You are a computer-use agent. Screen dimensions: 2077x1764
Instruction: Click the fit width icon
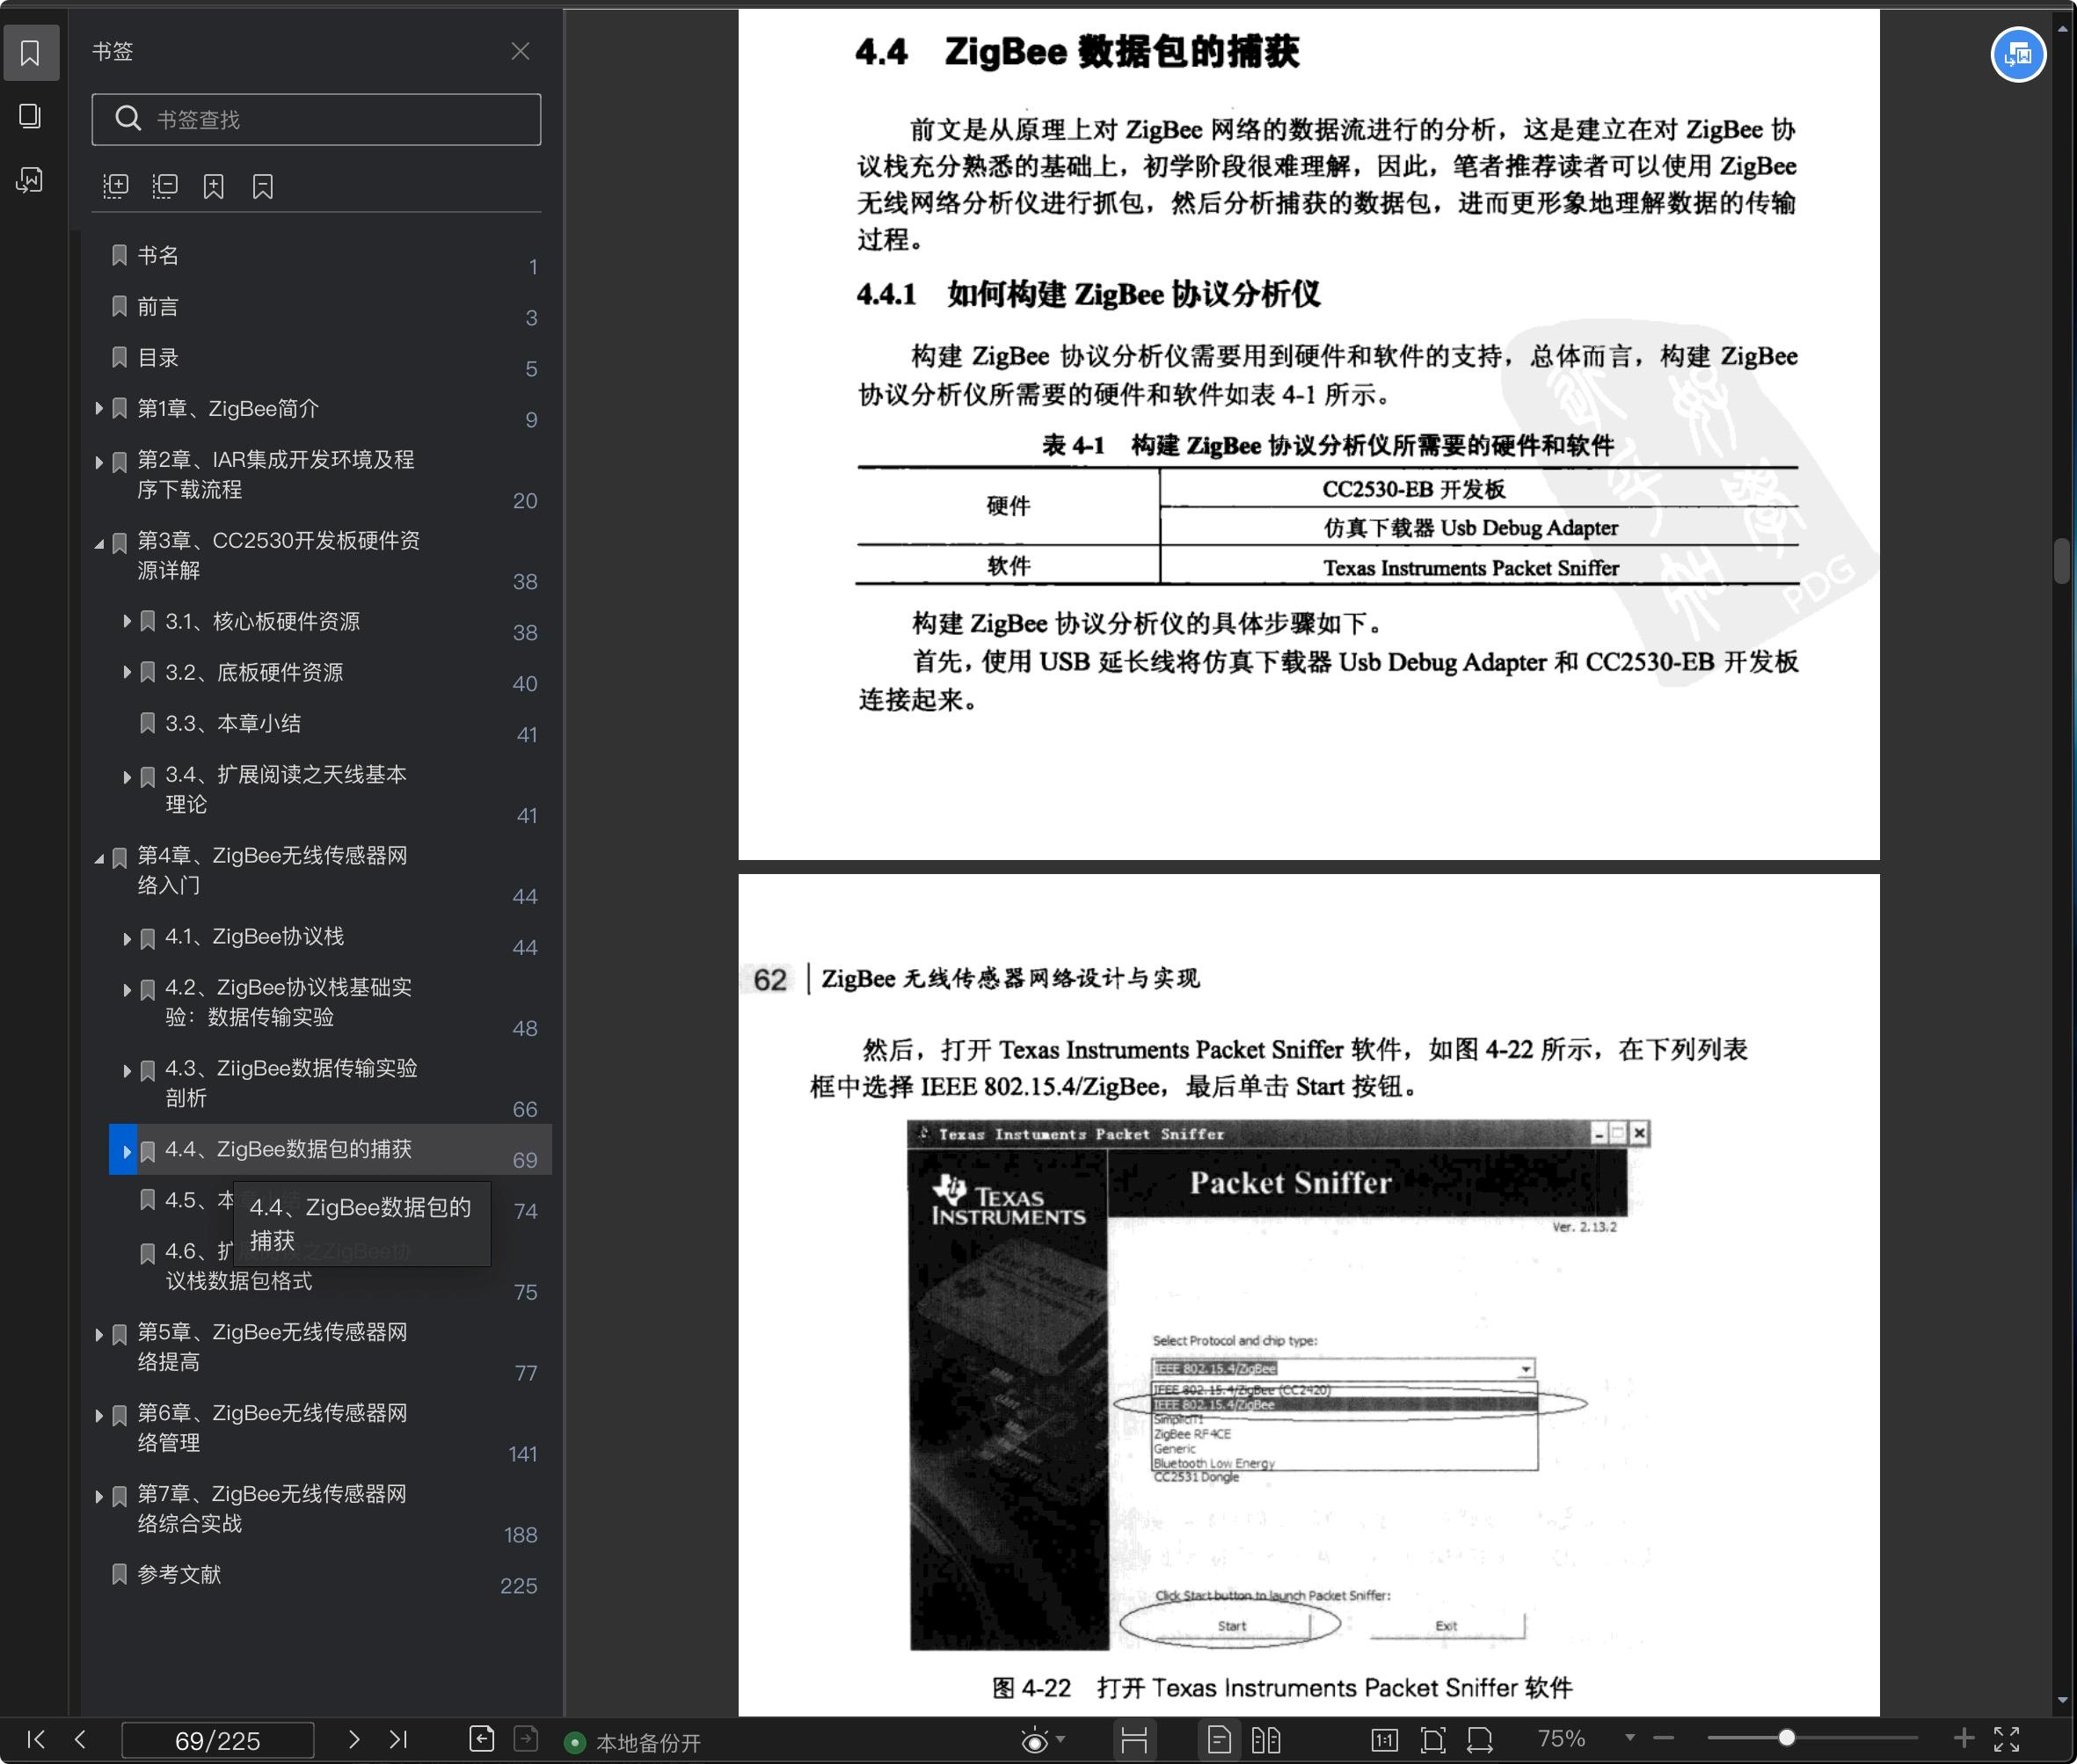coord(1480,1741)
